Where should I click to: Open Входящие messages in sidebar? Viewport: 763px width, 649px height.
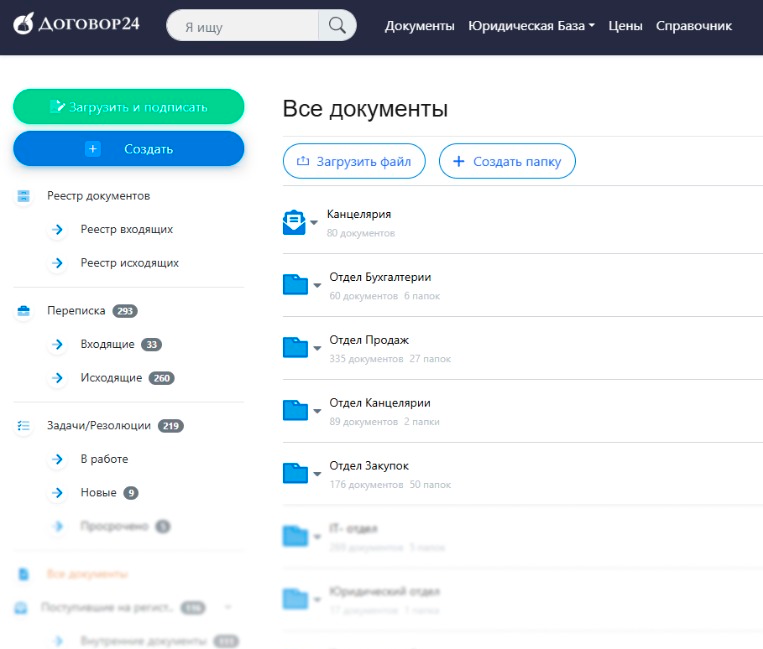pos(107,344)
